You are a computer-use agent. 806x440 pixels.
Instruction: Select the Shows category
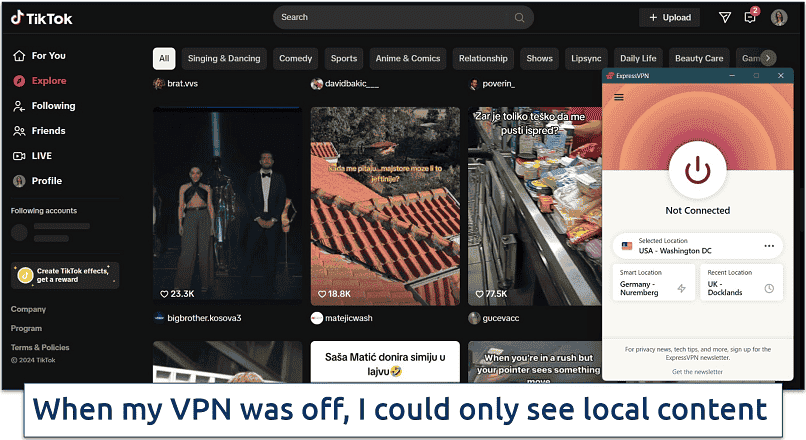[x=539, y=59]
